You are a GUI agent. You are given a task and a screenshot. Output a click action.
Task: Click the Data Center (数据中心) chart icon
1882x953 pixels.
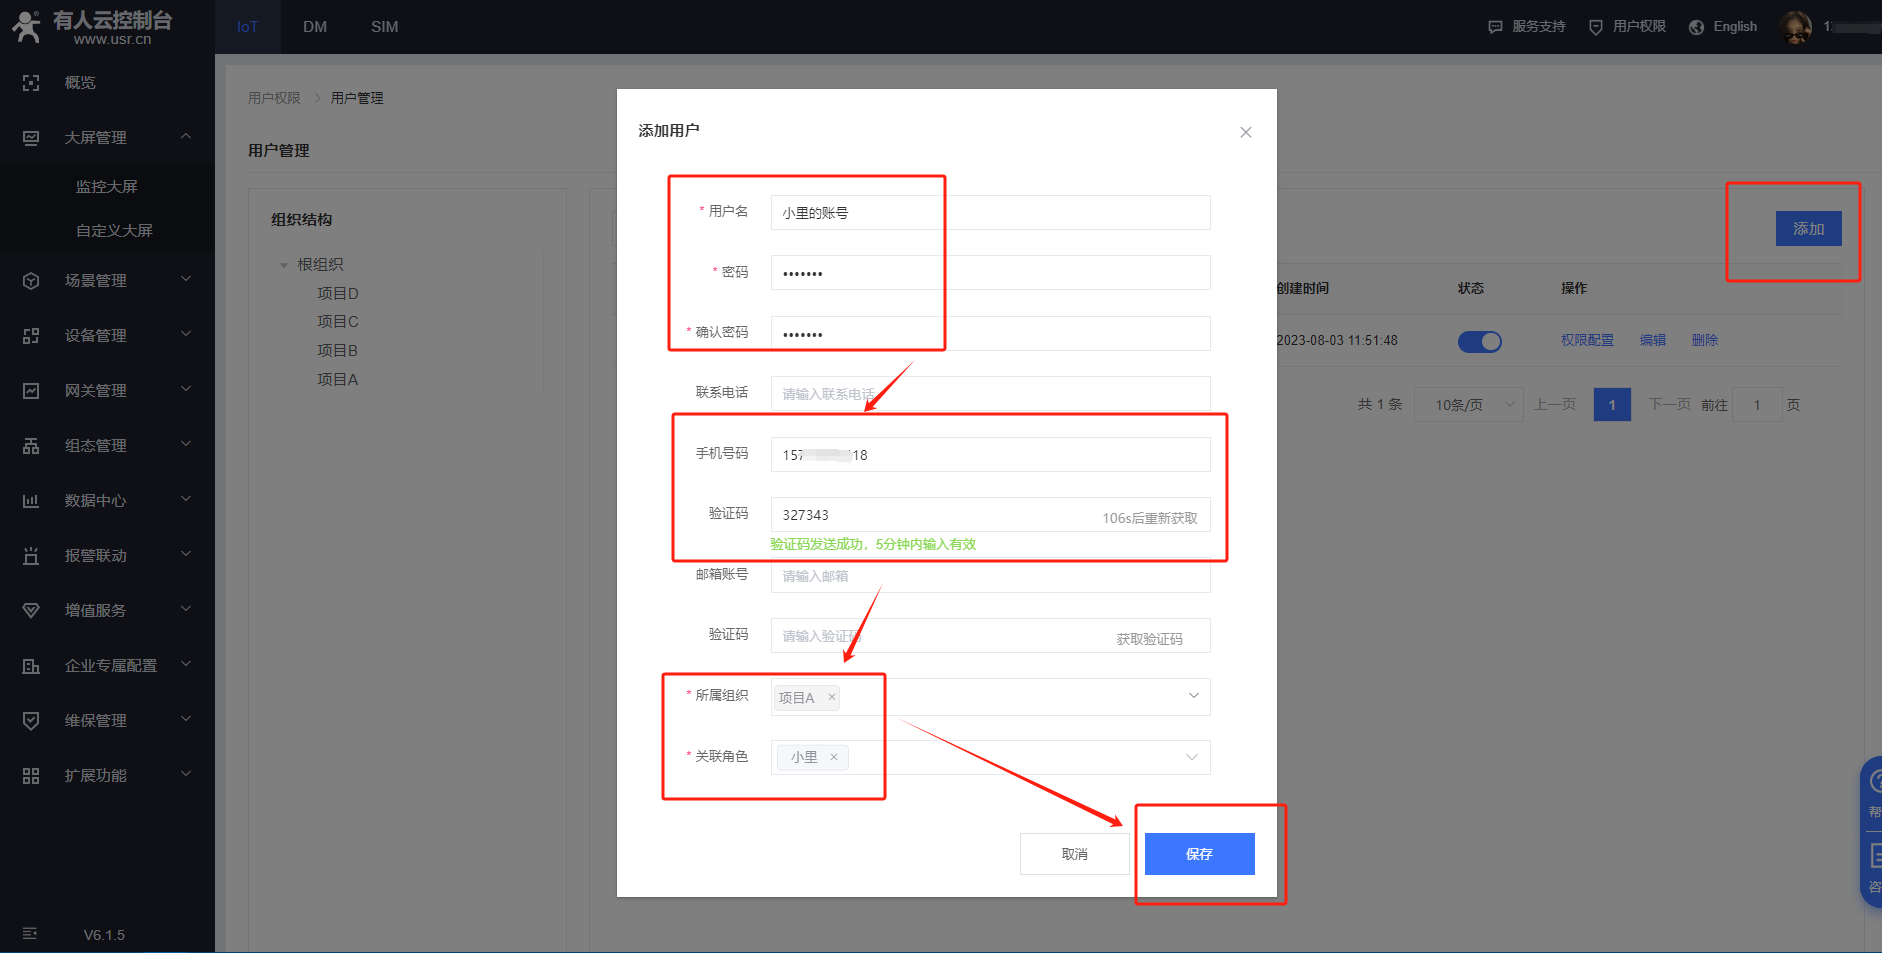tap(31, 501)
